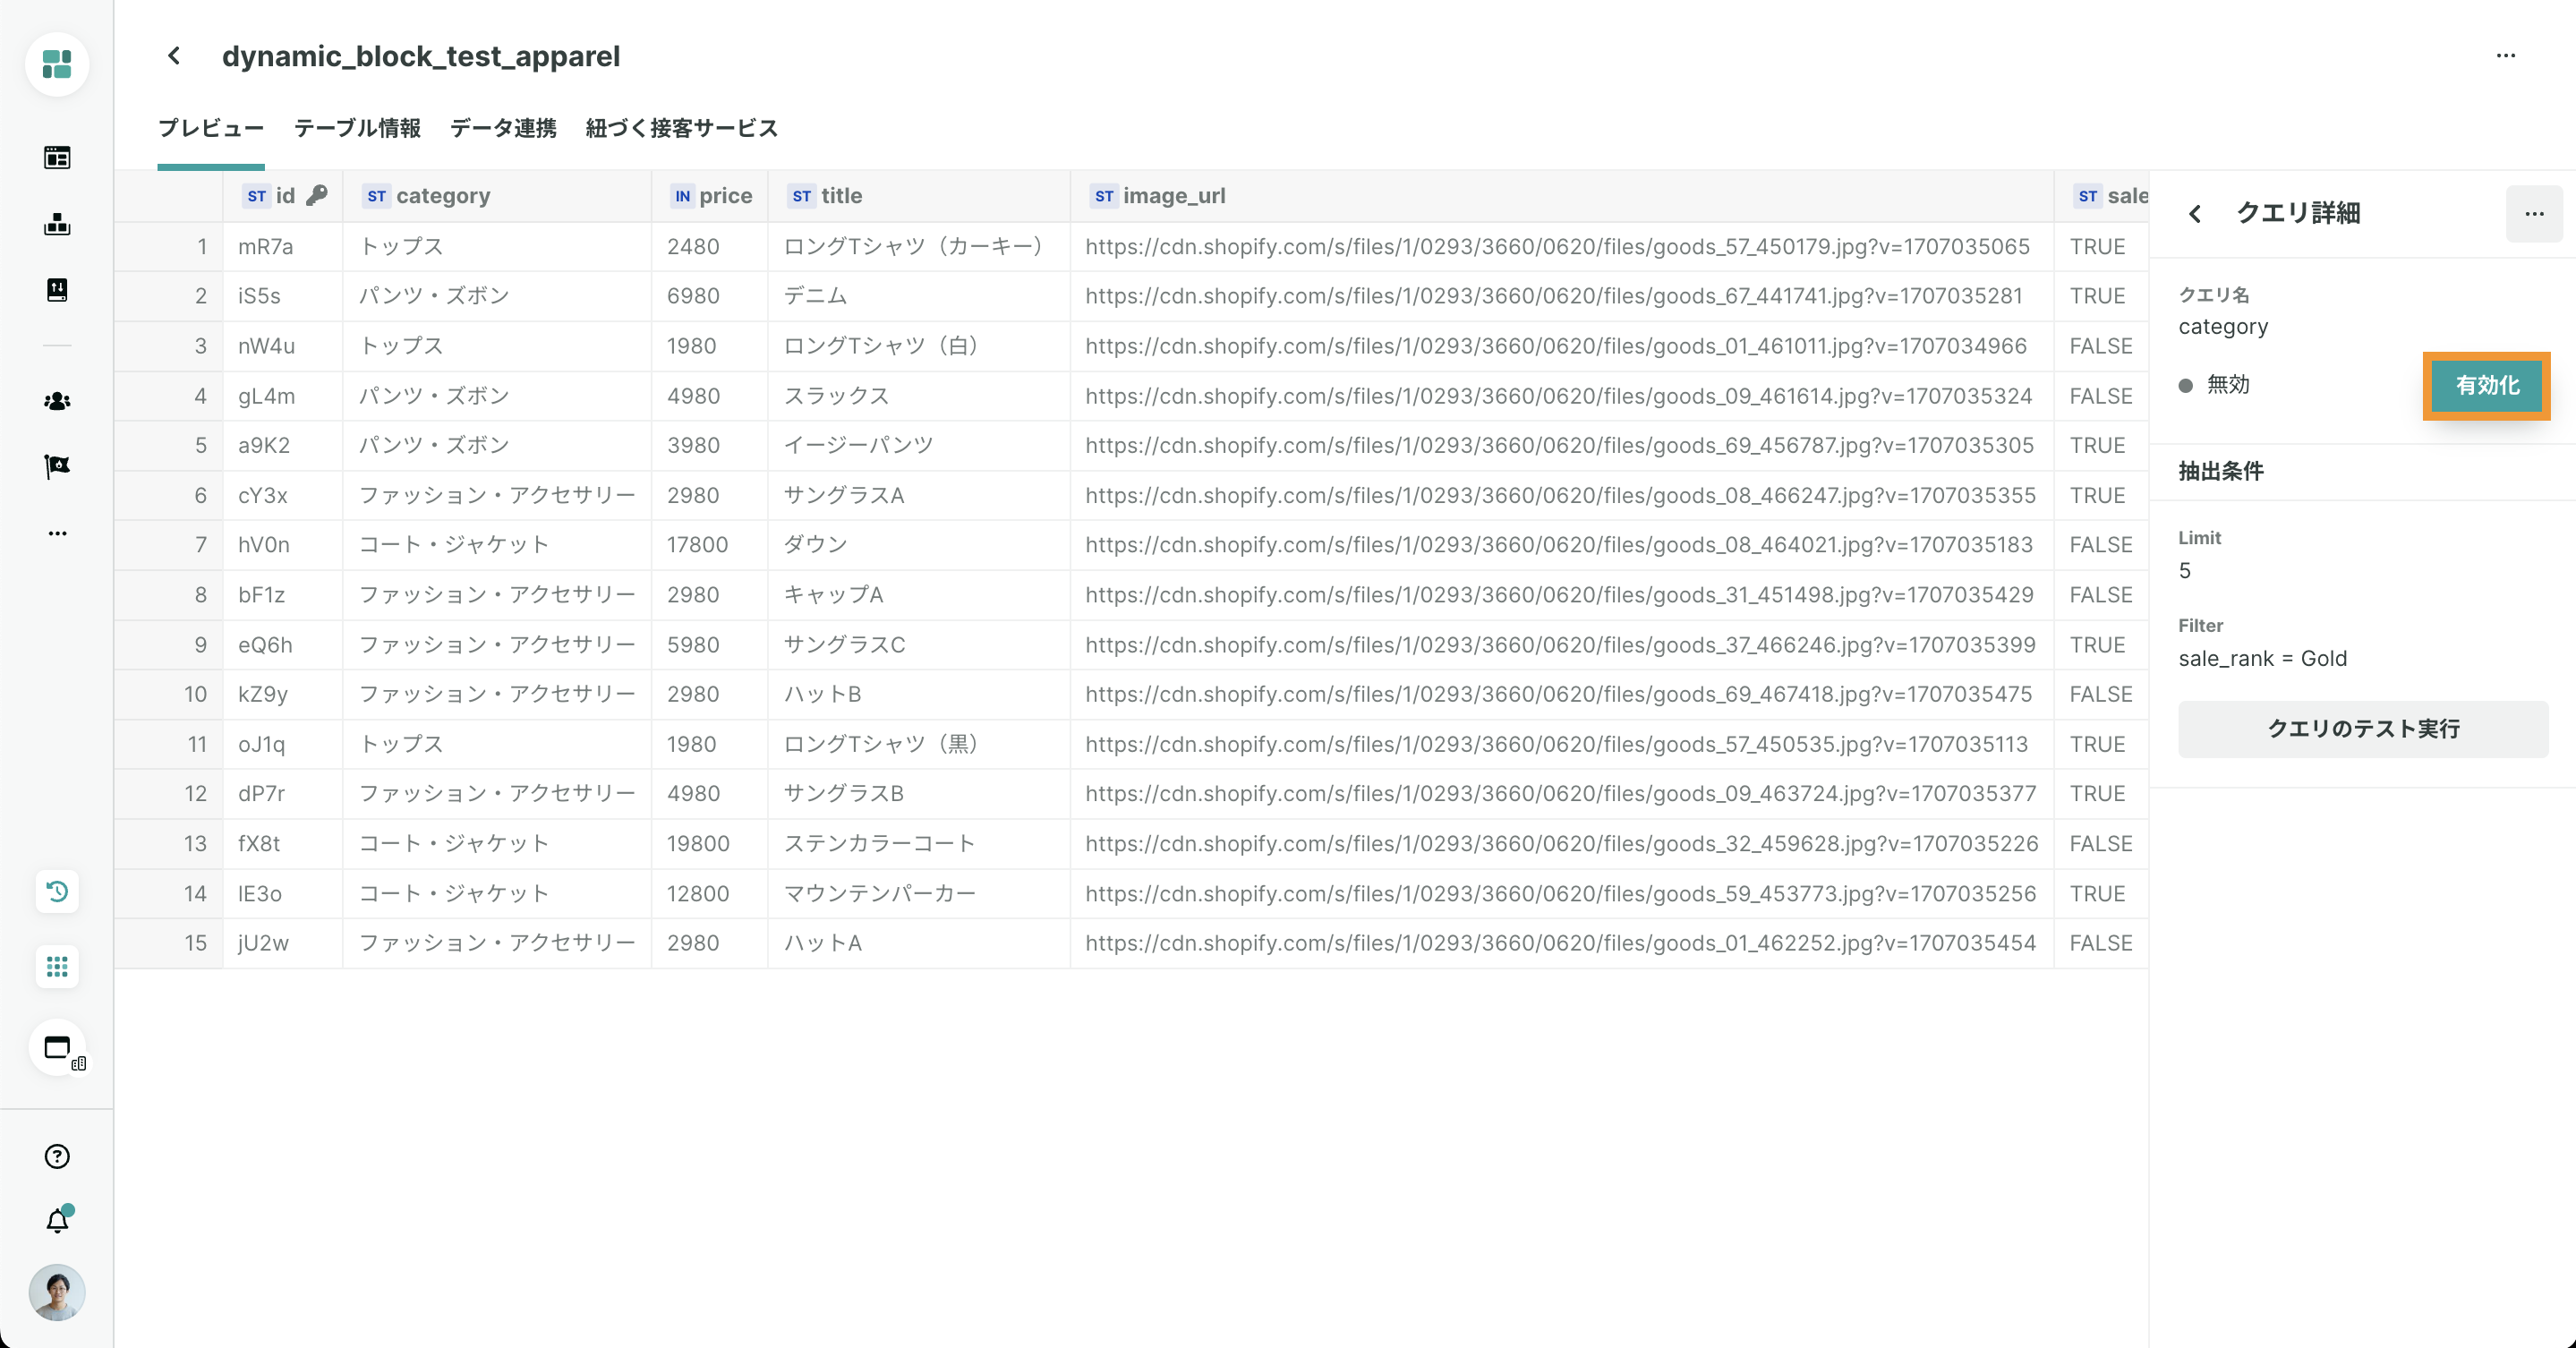2576x1348 pixels.
Task: Open the apps grid icon
Action: point(57,967)
